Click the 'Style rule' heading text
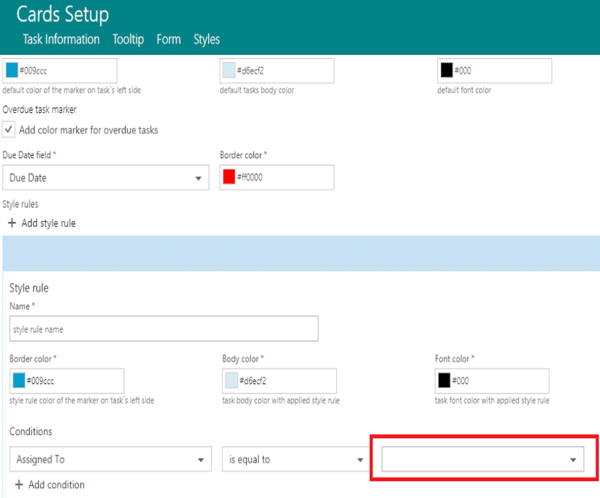This screenshot has height=498, width=600. pos(29,288)
